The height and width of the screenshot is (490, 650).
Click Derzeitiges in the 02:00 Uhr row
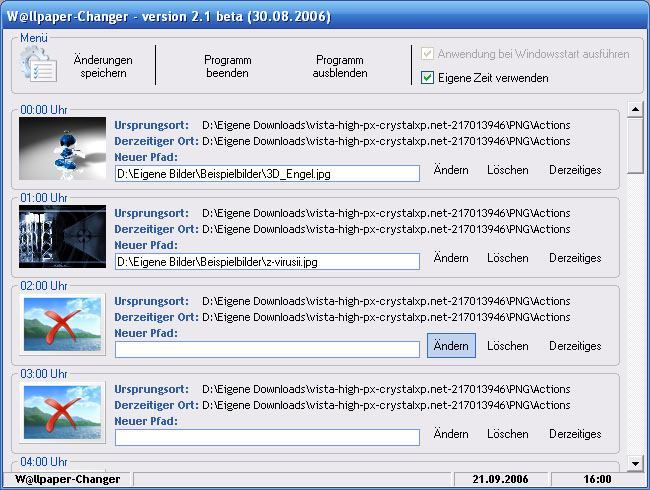click(x=575, y=345)
